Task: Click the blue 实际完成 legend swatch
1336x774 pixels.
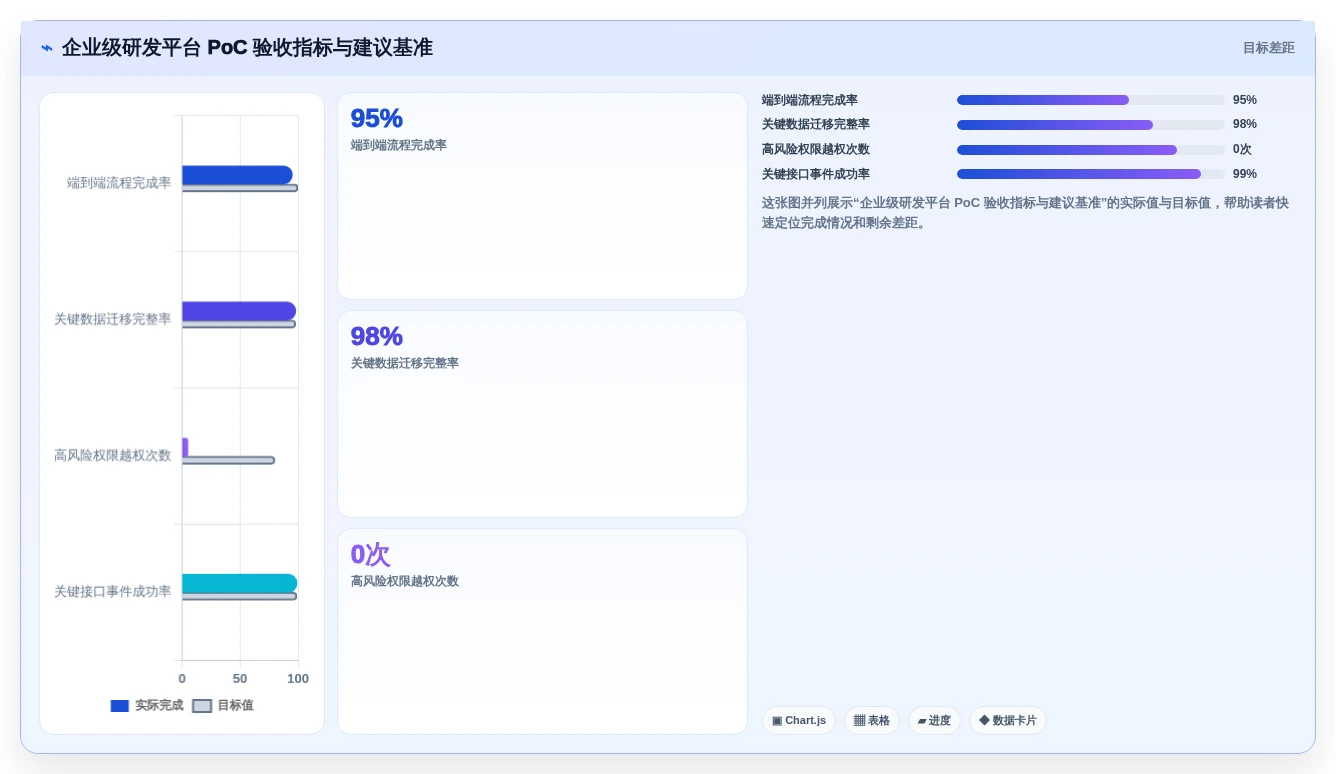Action: pyautogui.click(x=120, y=706)
